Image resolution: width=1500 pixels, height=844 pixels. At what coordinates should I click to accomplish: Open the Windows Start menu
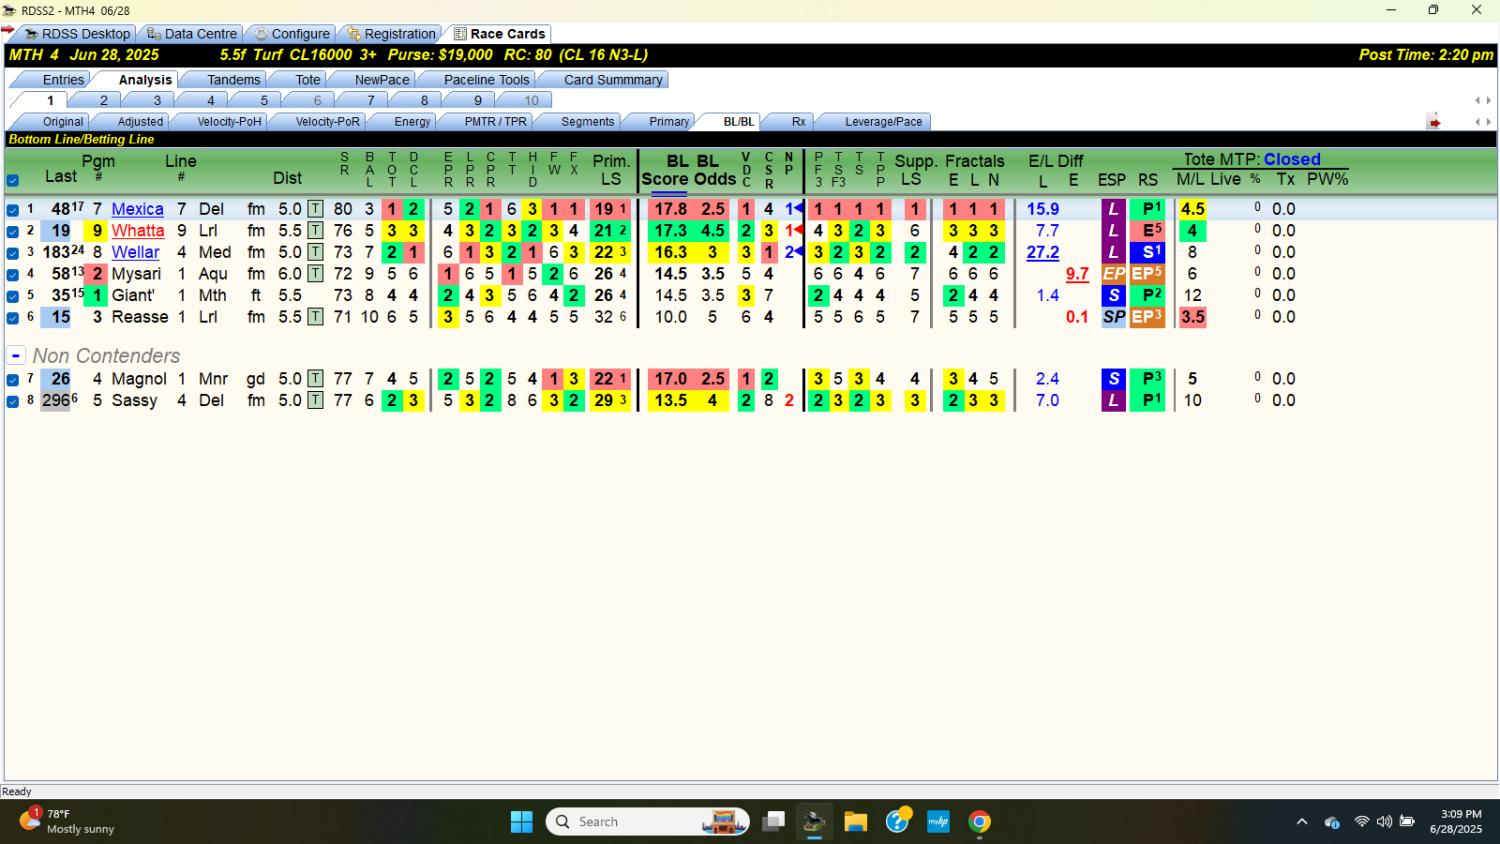[x=522, y=822]
